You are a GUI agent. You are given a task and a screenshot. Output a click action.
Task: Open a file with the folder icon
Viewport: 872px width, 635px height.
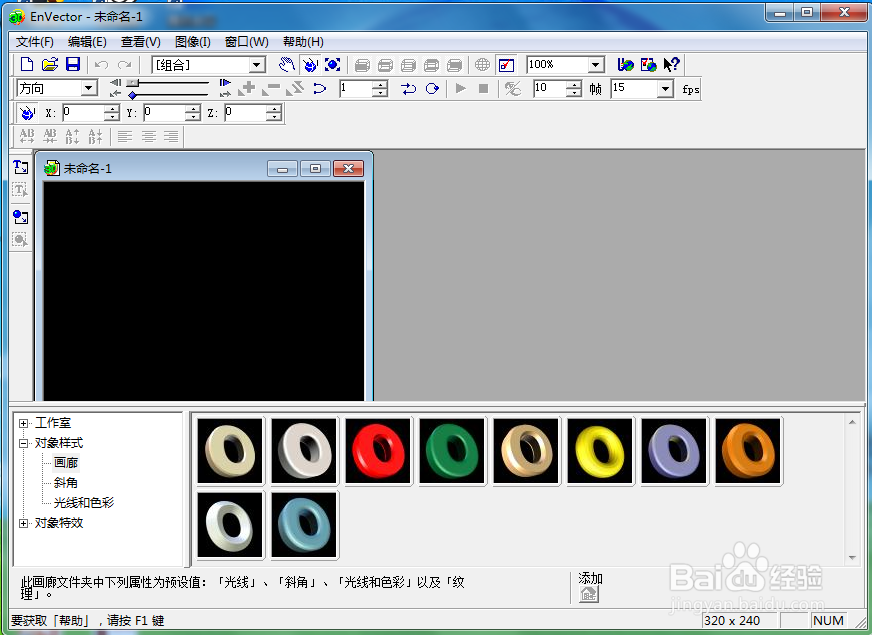point(50,65)
